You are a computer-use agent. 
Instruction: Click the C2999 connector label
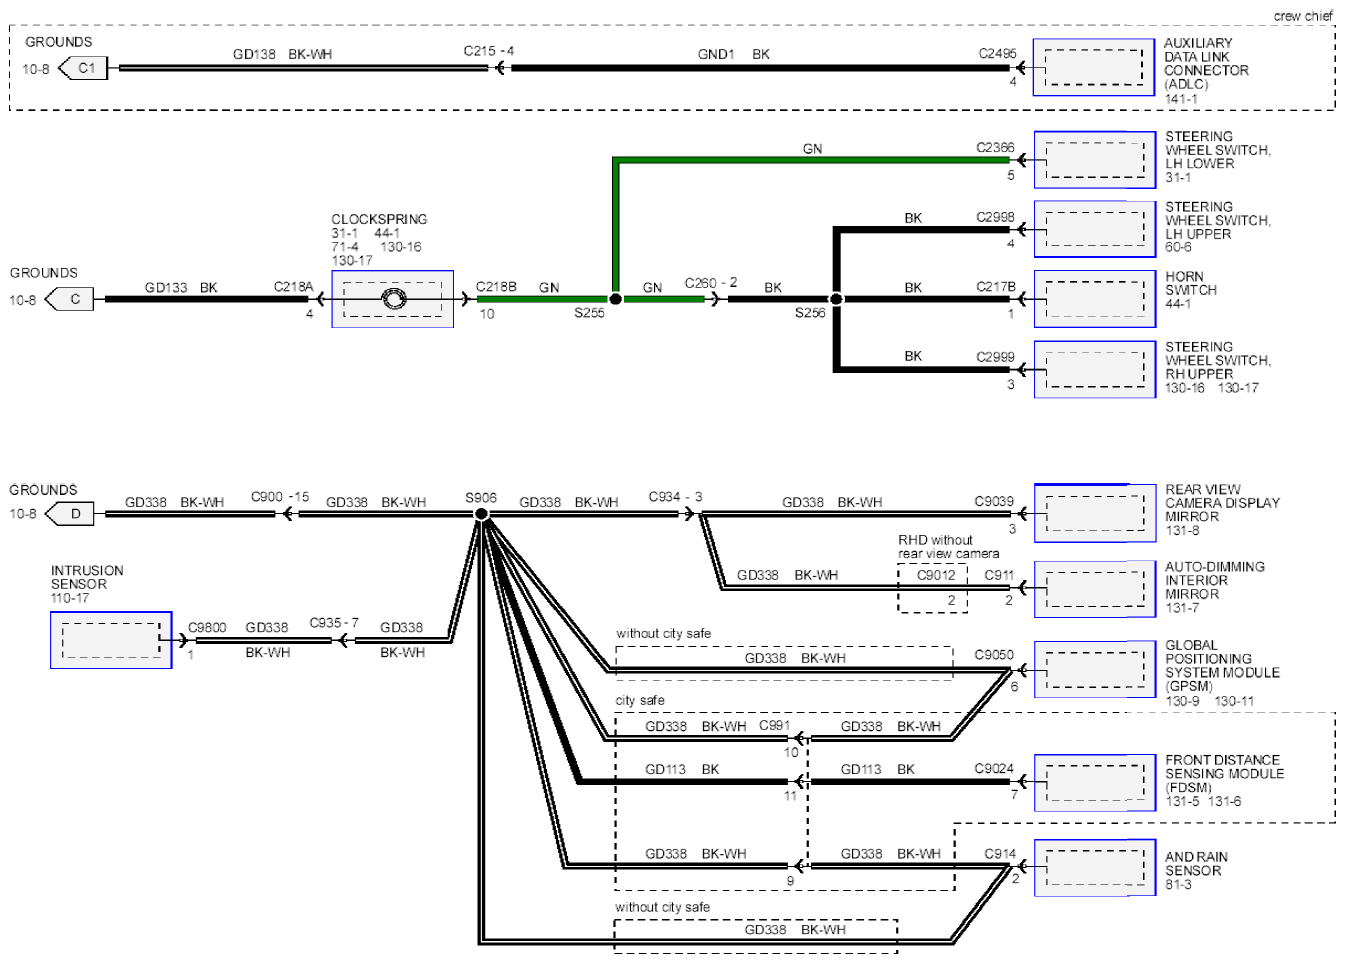(995, 356)
